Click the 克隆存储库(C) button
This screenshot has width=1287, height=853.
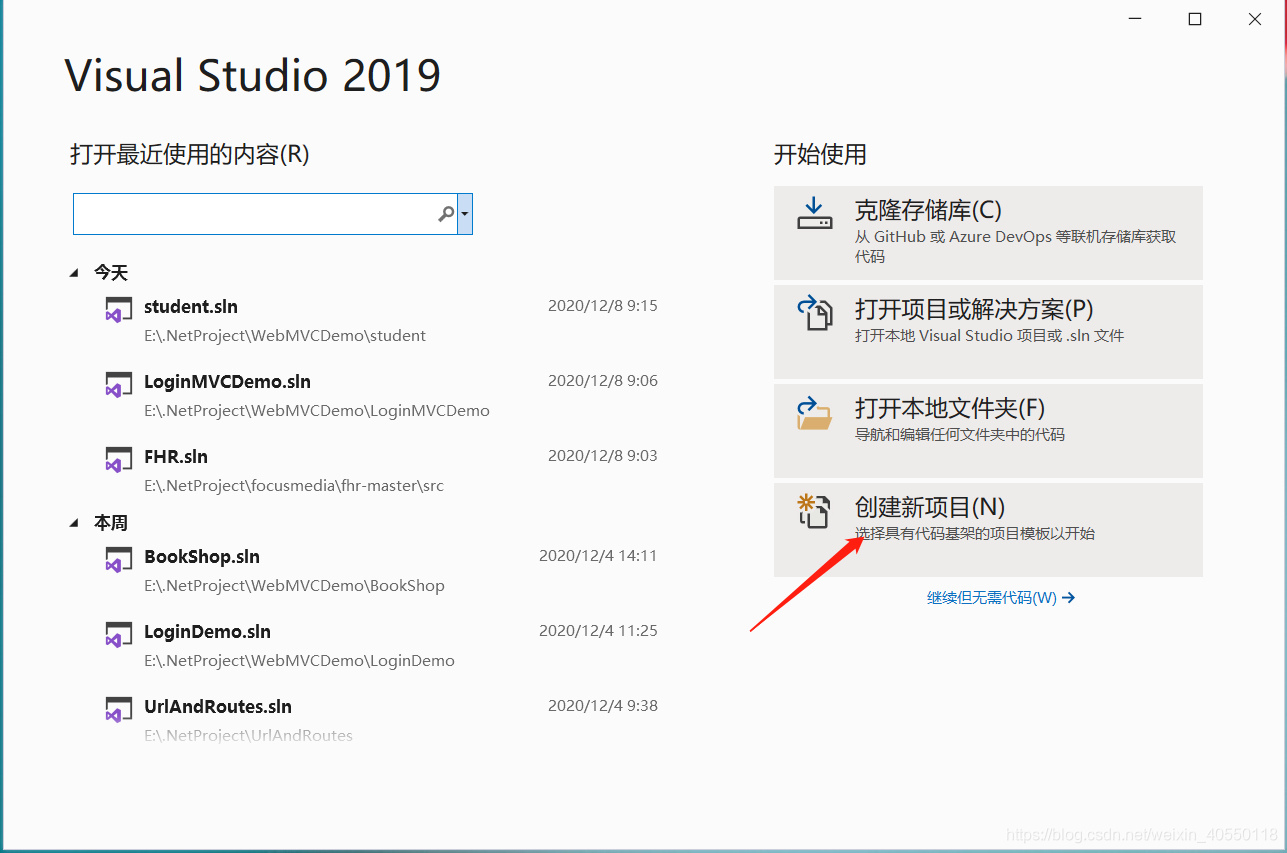pyautogui.click(x=988, y=233)
